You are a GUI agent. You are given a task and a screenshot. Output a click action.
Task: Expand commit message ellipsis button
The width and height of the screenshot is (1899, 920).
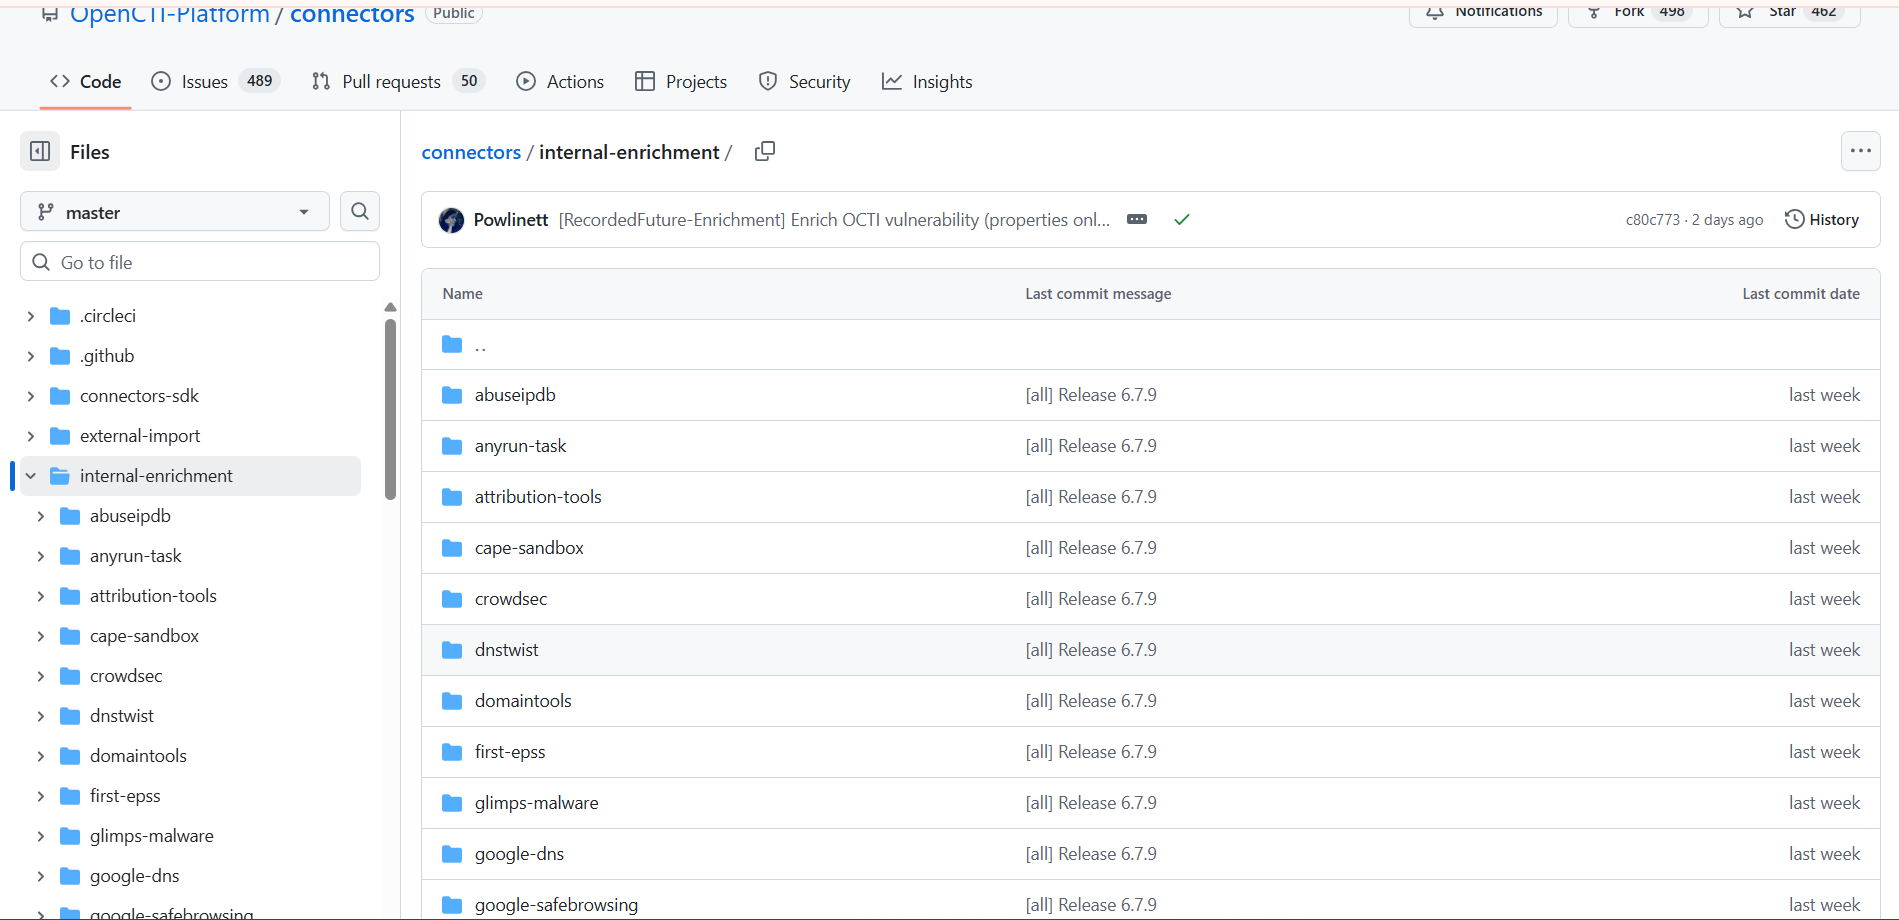coord(1137,219)
